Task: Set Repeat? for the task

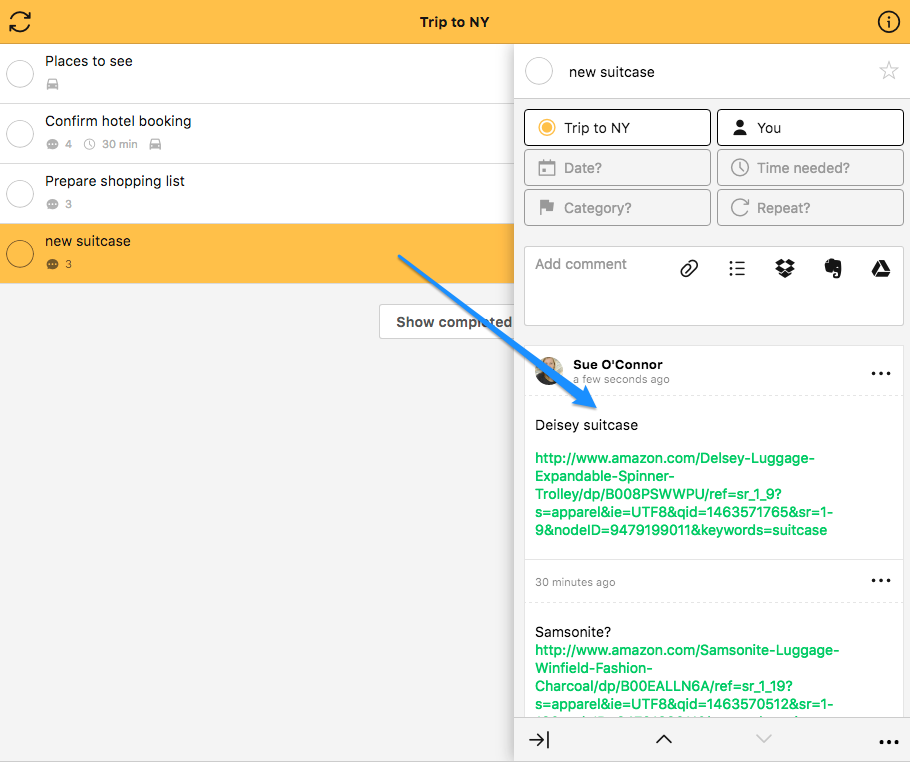Action: pos(810,208)
